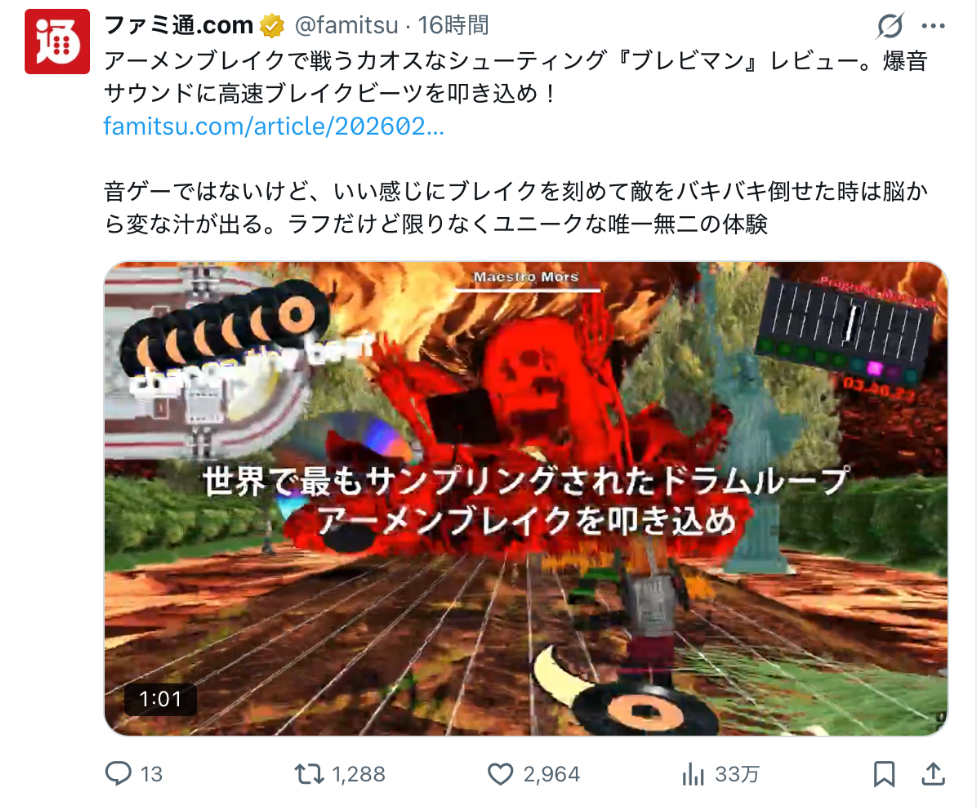Bookmark this post

pyautogui.click(x=884, y=774)
